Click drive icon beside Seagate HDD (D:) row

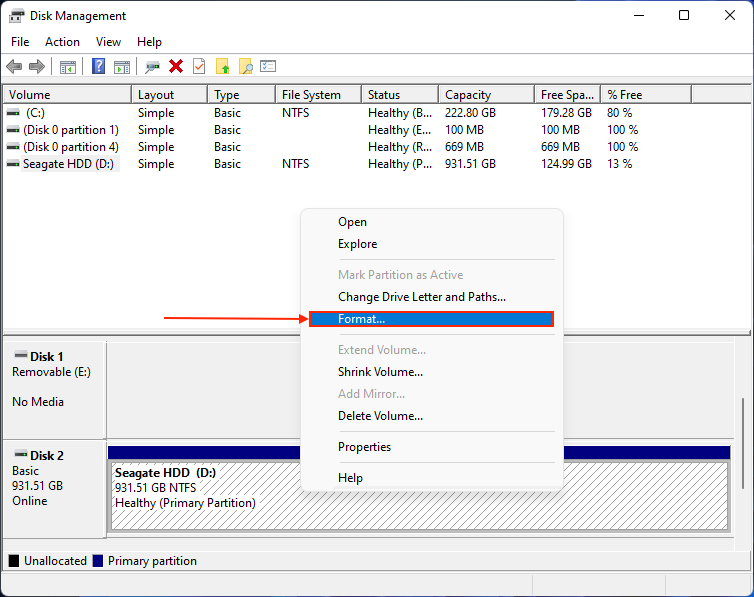[13, 164]
